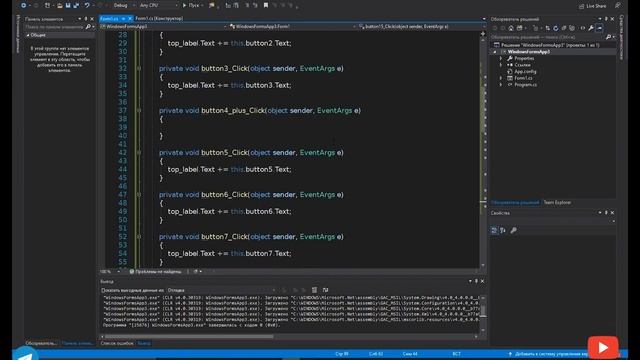Switch to Team Explorer tab
Image resolution: width=640 pixels, height=360 pixels.
(557, 202)
